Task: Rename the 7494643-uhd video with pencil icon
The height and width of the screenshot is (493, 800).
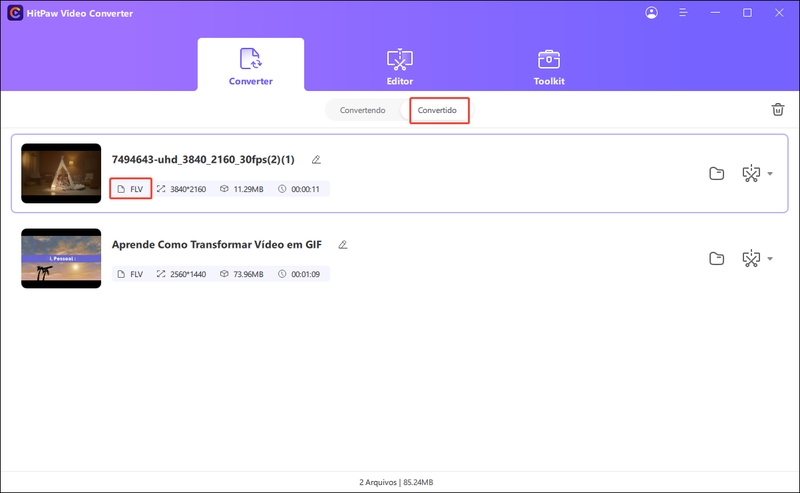Action: [316, 159]
